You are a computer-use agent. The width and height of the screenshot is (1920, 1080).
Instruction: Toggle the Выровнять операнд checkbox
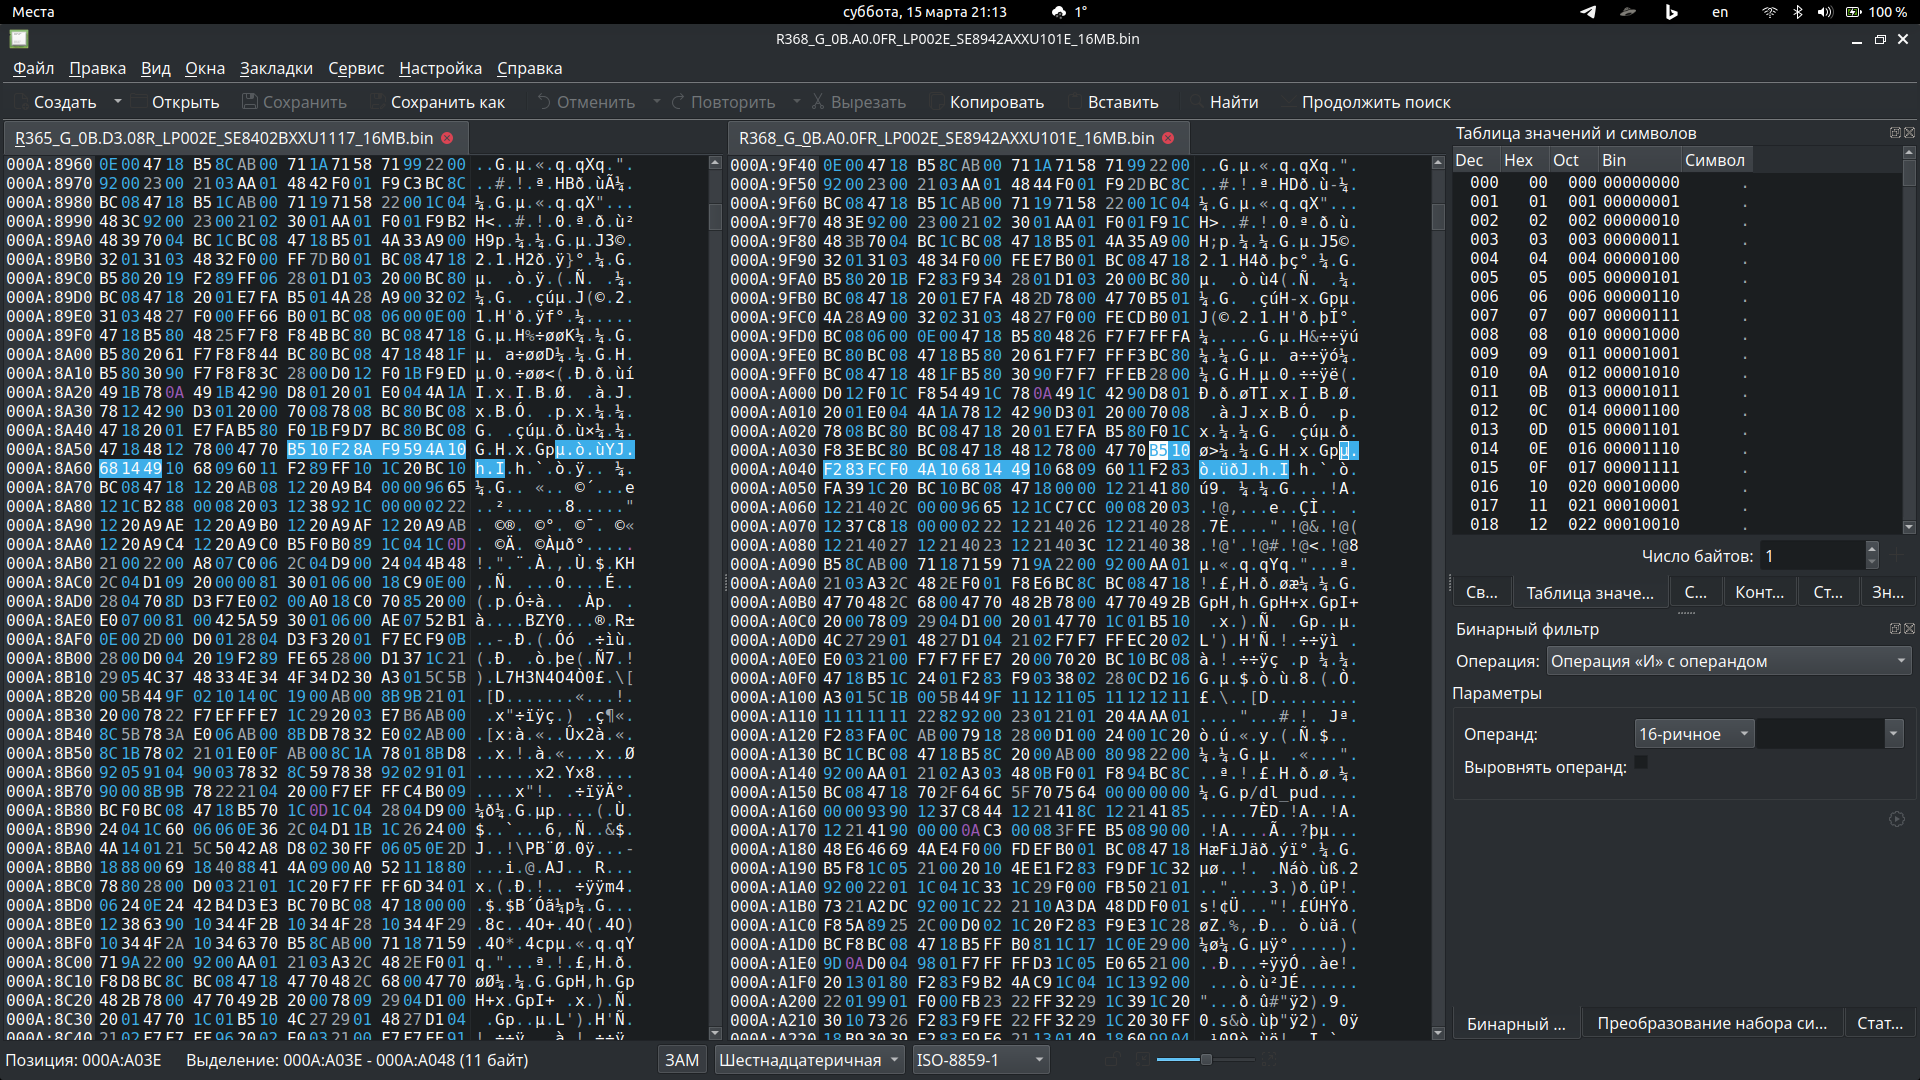tap(1641, 764)
